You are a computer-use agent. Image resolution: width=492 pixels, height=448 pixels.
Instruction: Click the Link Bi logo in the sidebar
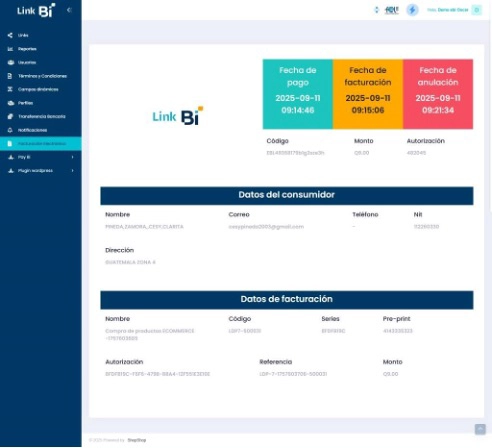coord(36,10)
